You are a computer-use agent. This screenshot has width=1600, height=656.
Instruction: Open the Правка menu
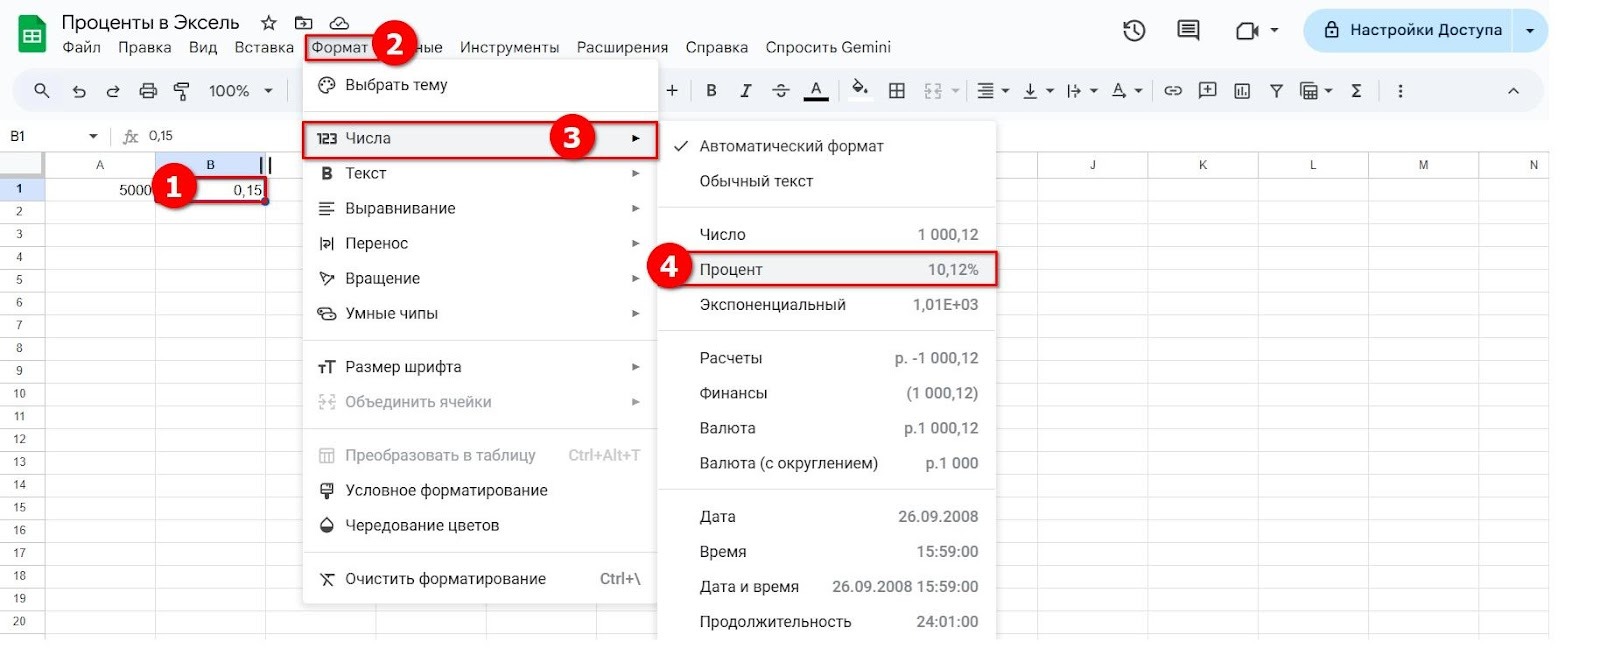144,47
